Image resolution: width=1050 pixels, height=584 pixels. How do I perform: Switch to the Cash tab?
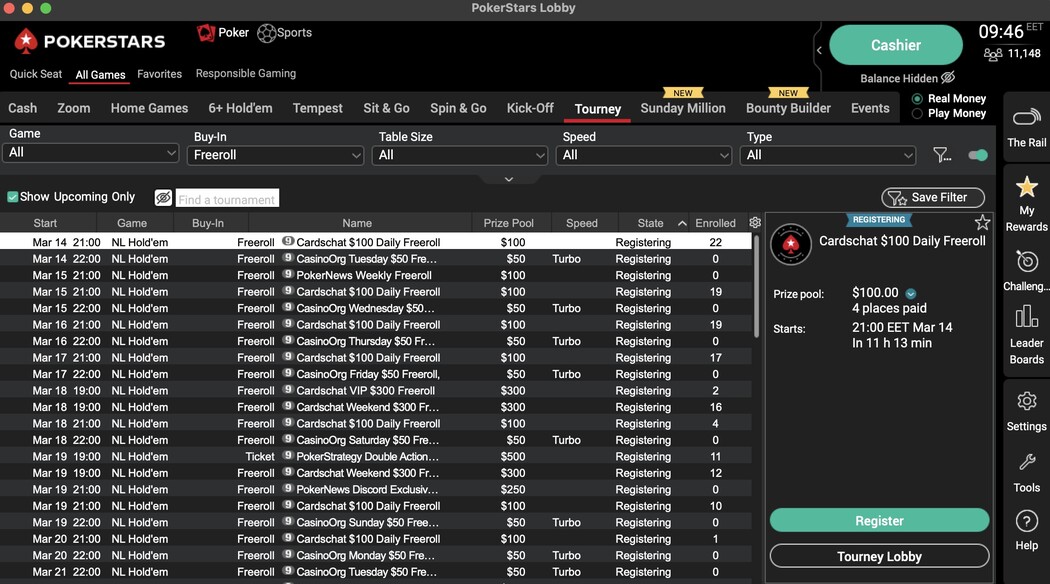click(x=23, y=108)
